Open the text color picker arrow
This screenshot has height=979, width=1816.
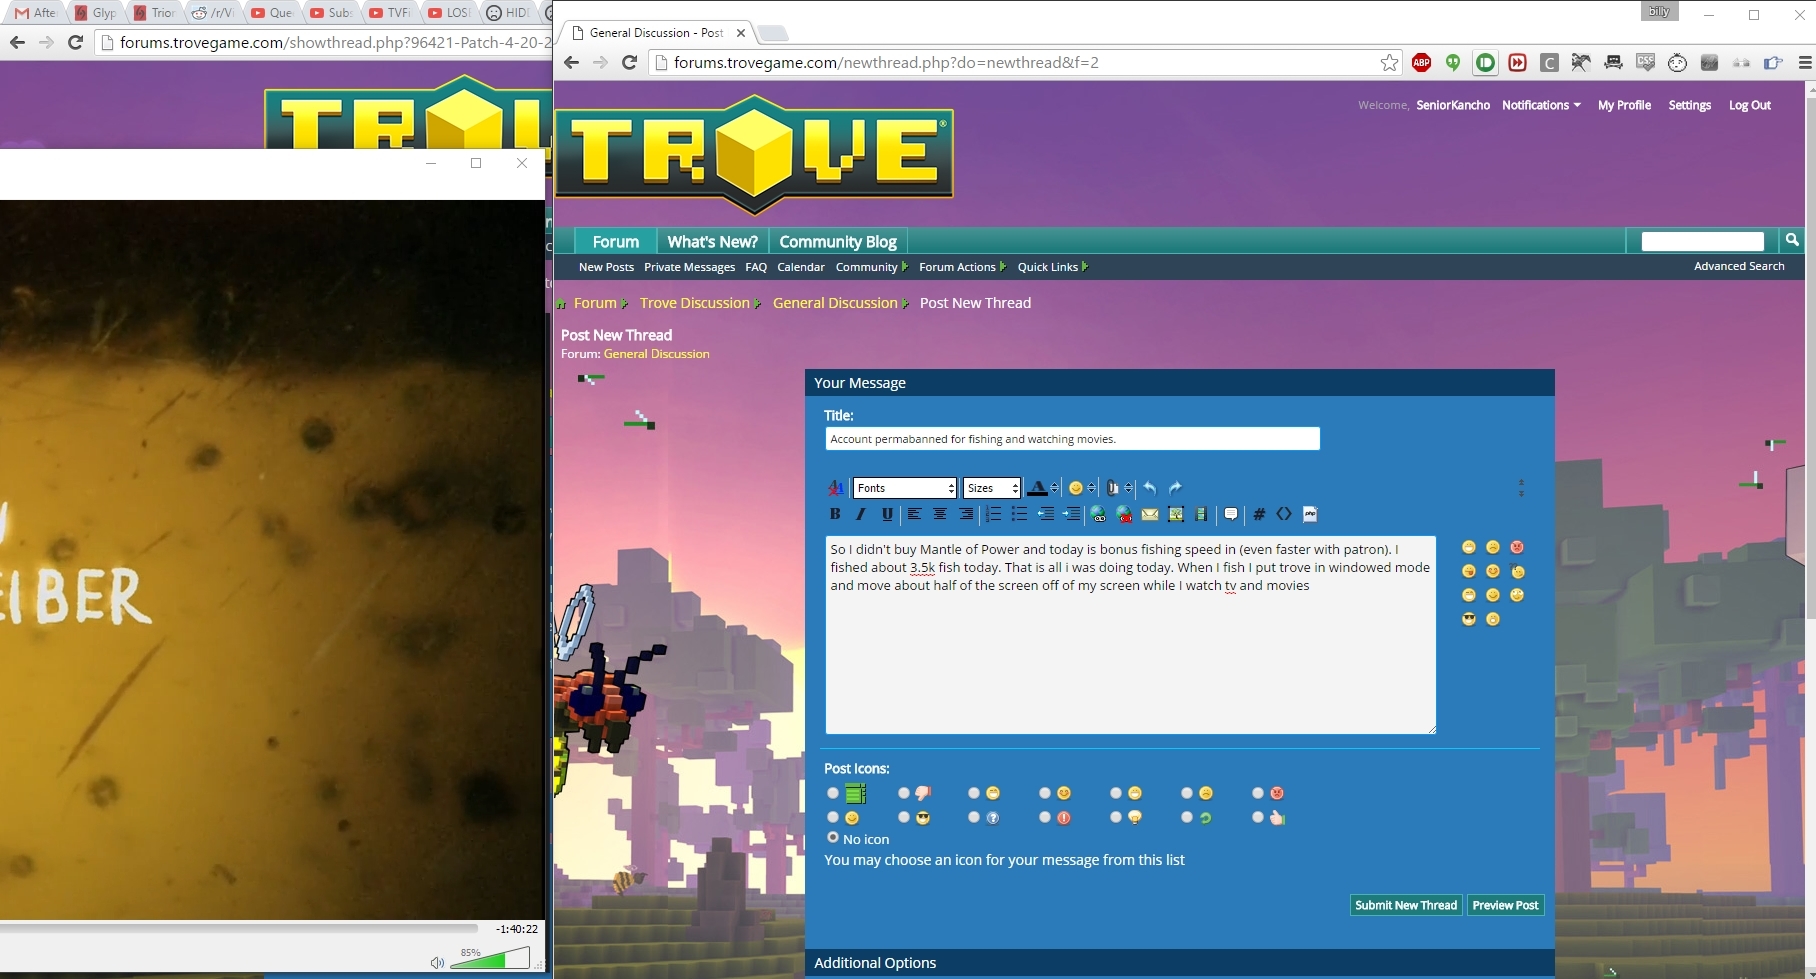coord(1054,488)
